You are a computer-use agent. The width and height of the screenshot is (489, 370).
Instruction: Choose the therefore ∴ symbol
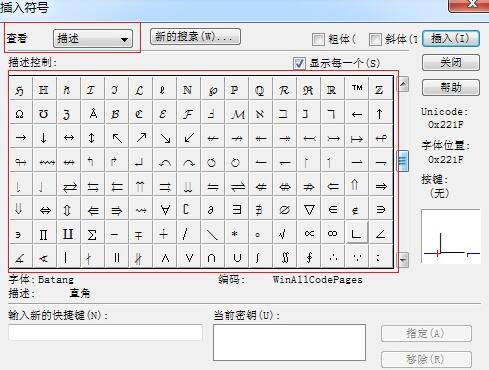point(333,257)
